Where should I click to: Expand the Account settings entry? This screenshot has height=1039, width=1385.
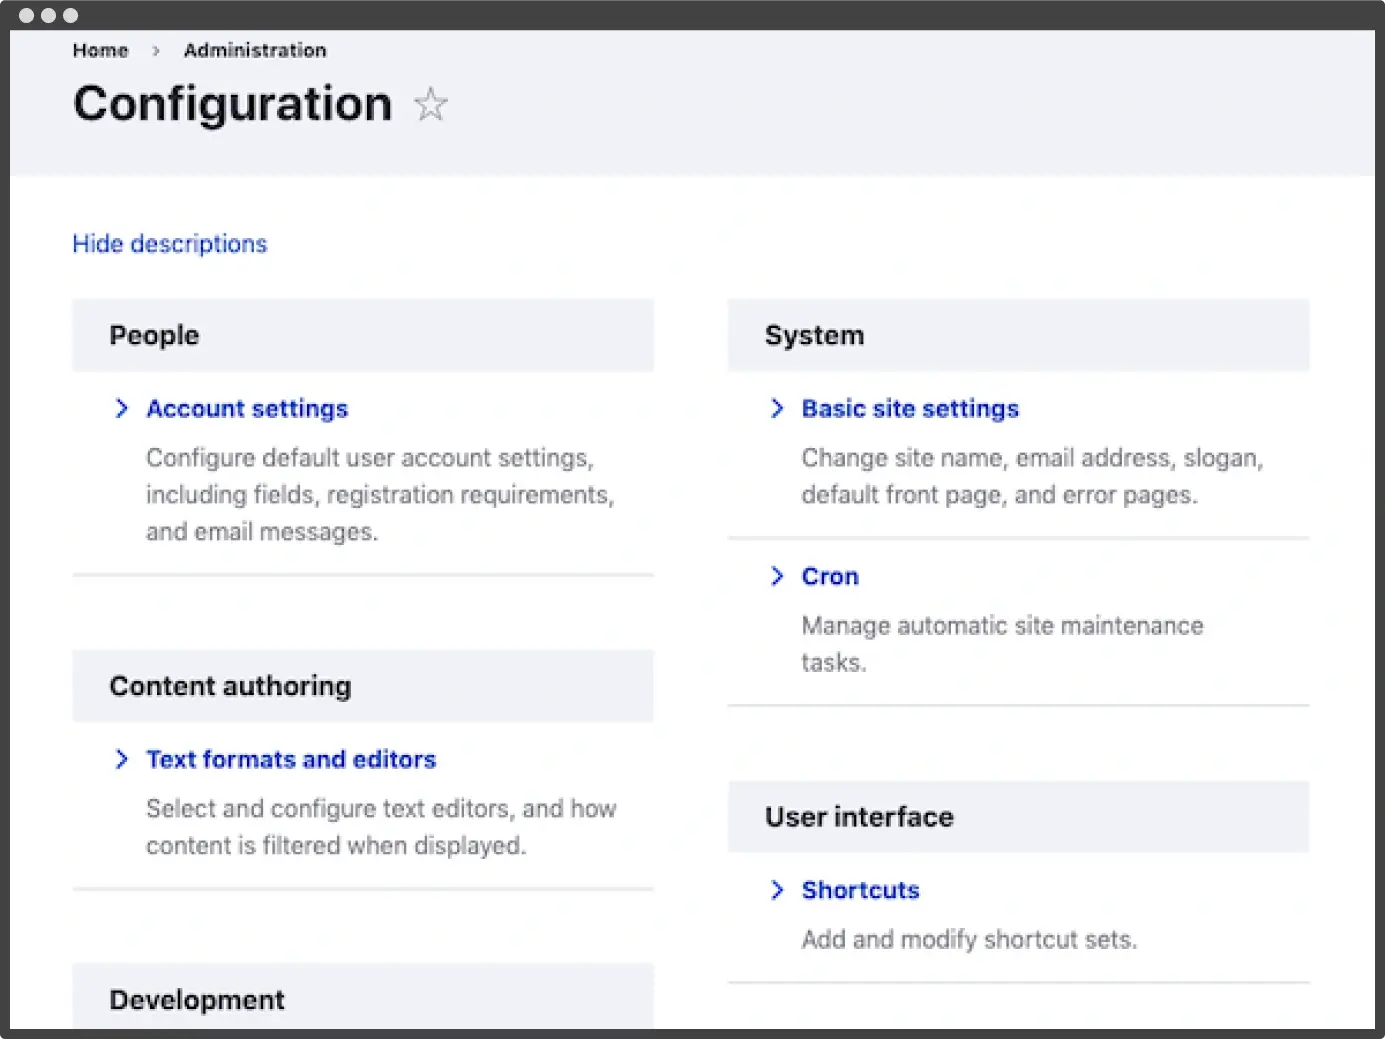[x=247, y=408]
